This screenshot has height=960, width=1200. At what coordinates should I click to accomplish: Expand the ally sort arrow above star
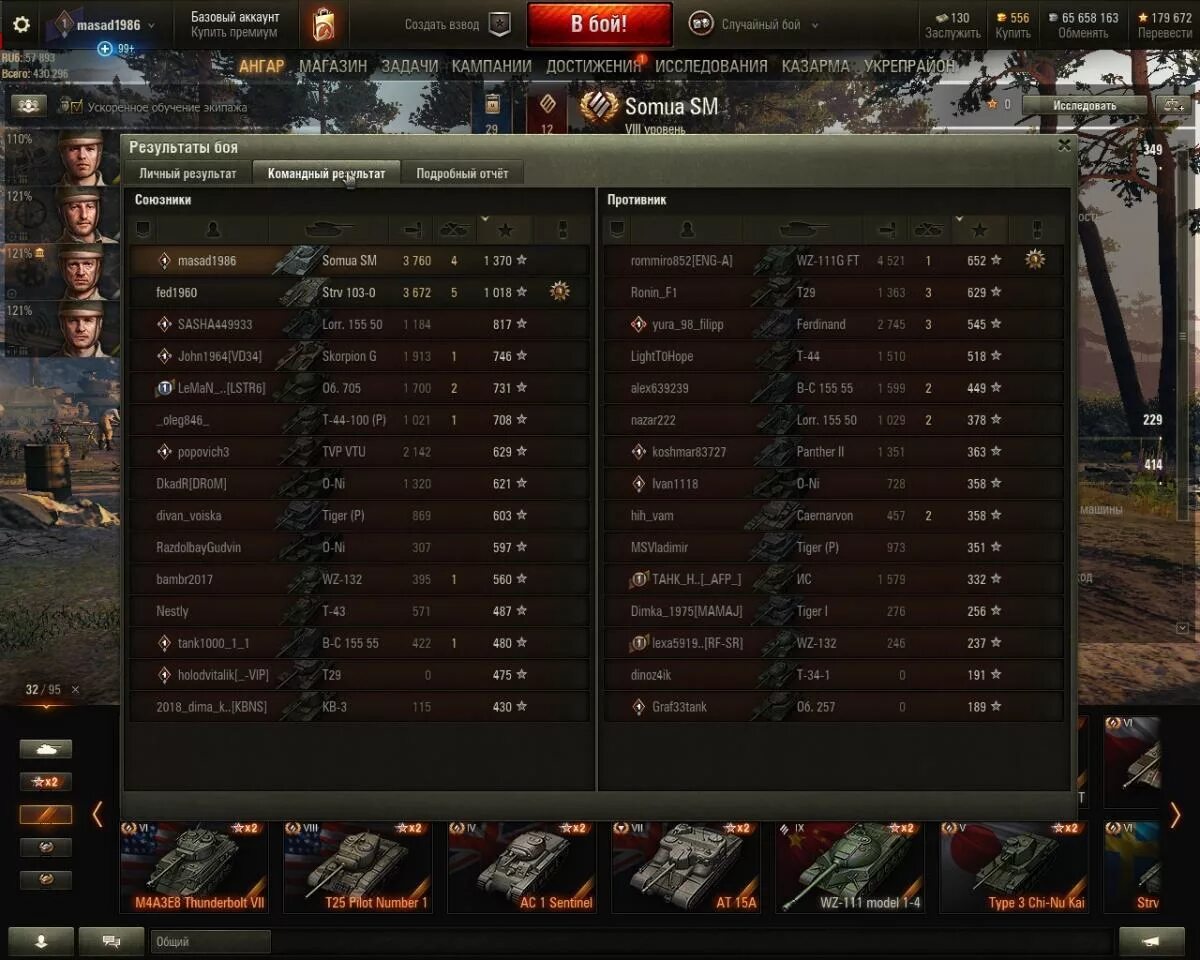(x=485, y=218)
